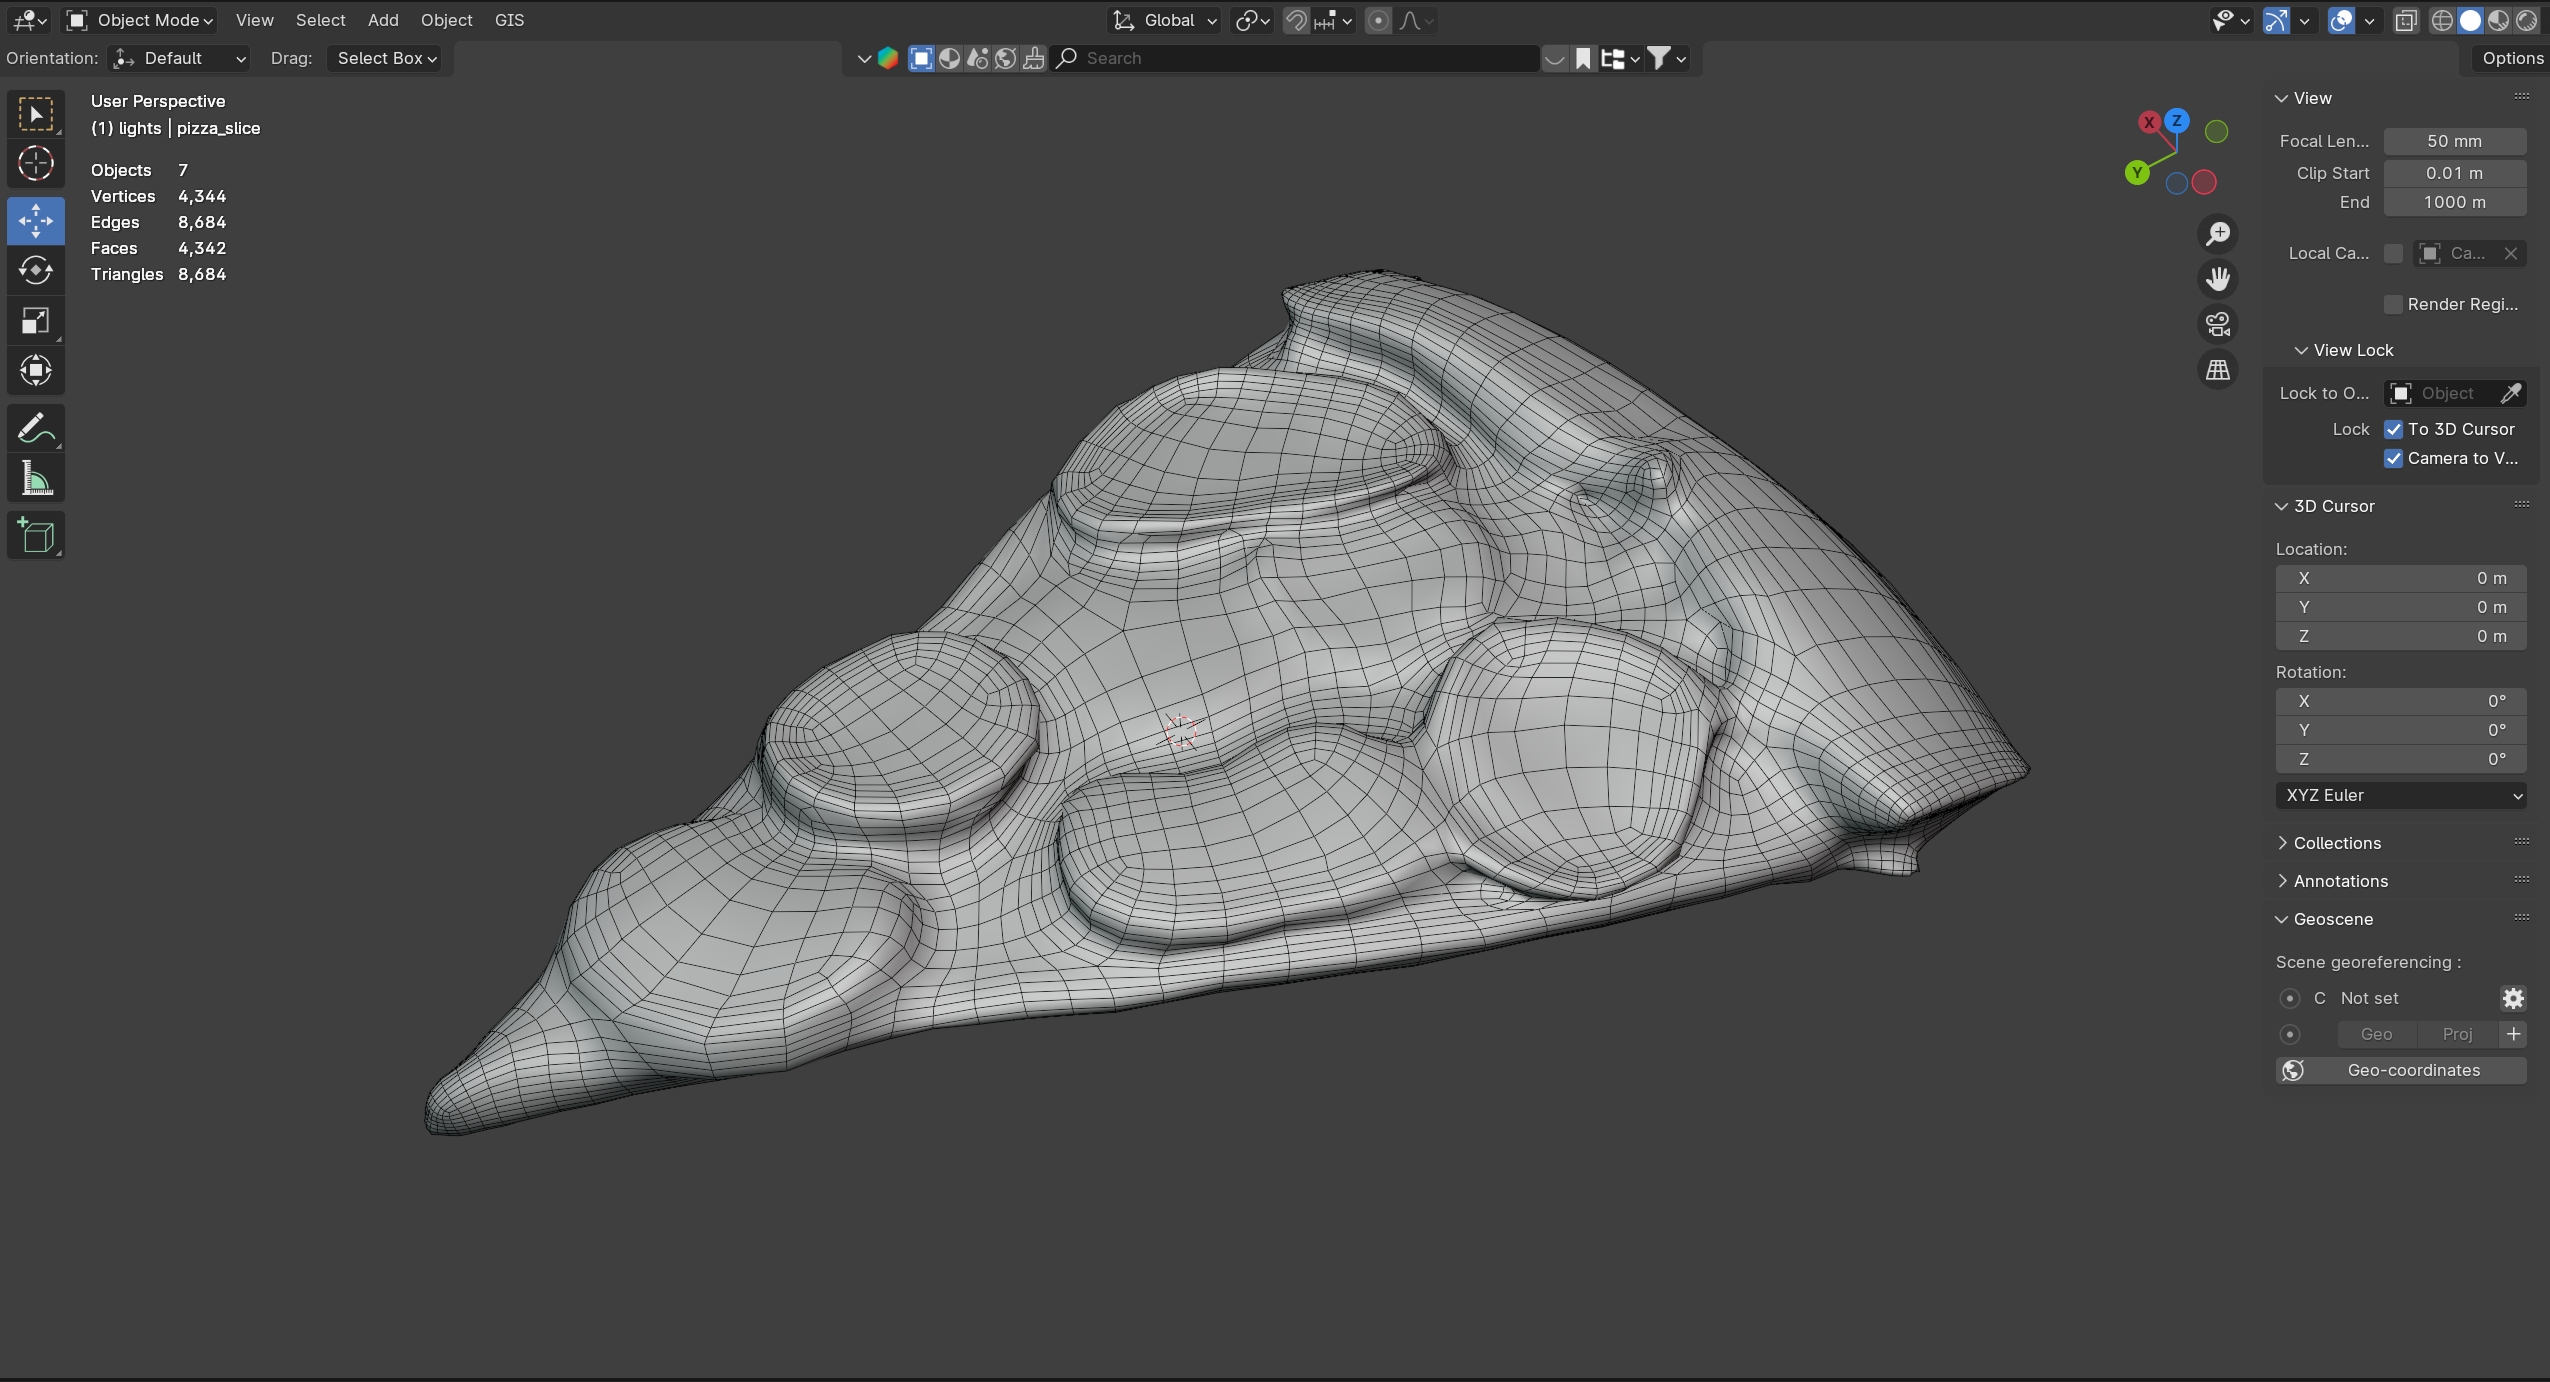The width and height of the screenshot is (2550, 1382).
Task: Click the Focal Length value field
Action: tap(2454, 141)
